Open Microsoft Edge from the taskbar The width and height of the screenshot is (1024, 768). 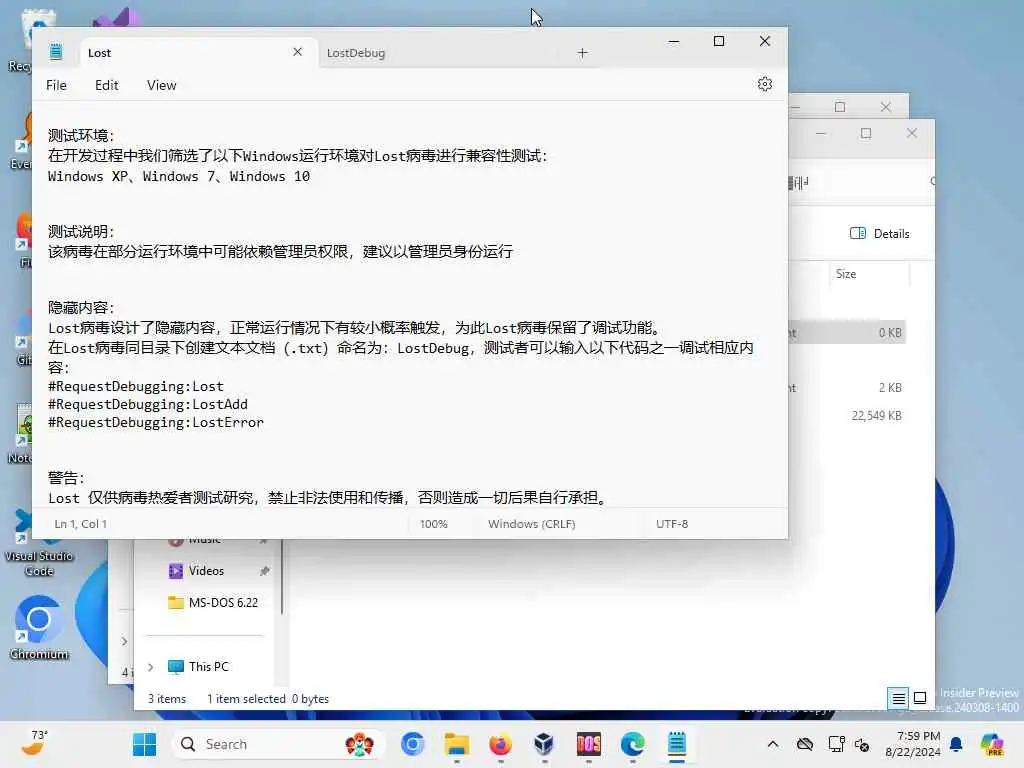(632, 744)
